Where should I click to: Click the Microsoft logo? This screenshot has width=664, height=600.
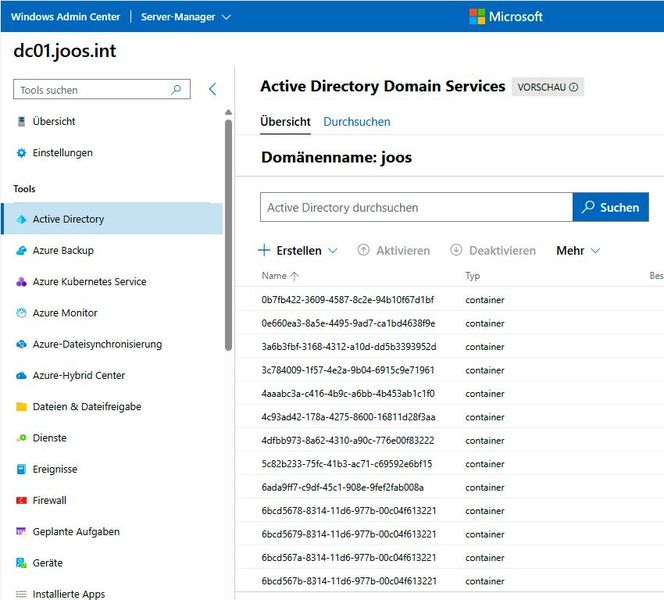click(x=477, y=17)
